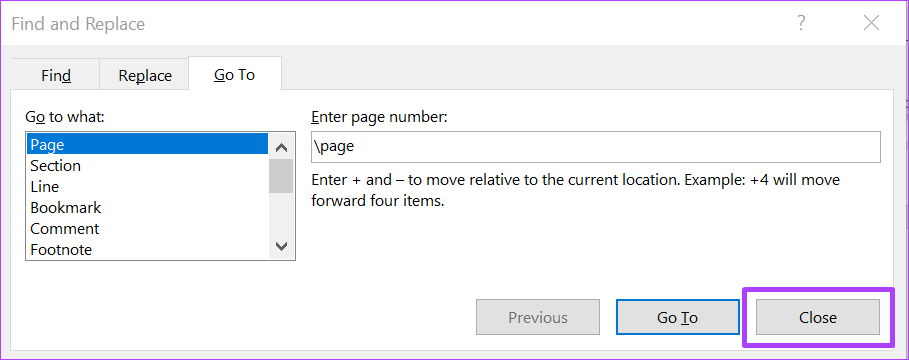Click the highlighted Close button
Screen dimensions: 909x360
point(818,317)
